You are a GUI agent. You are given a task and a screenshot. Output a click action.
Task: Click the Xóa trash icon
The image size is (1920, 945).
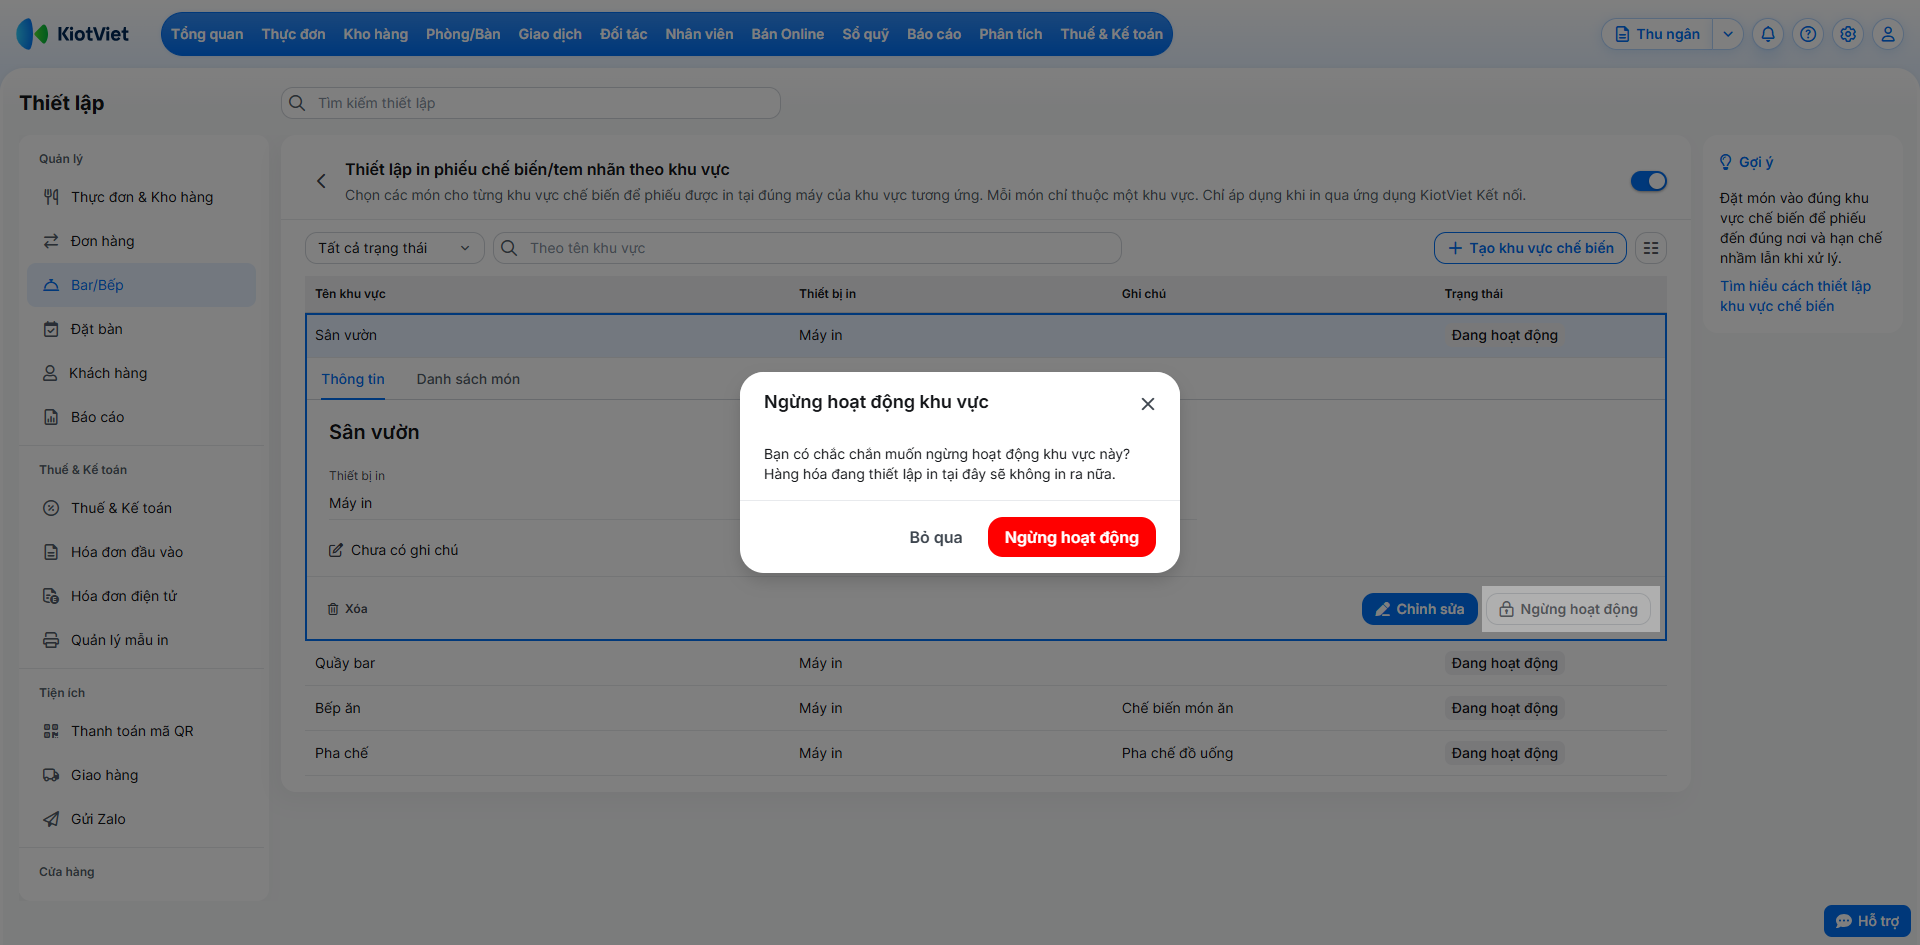pos(333,609)
